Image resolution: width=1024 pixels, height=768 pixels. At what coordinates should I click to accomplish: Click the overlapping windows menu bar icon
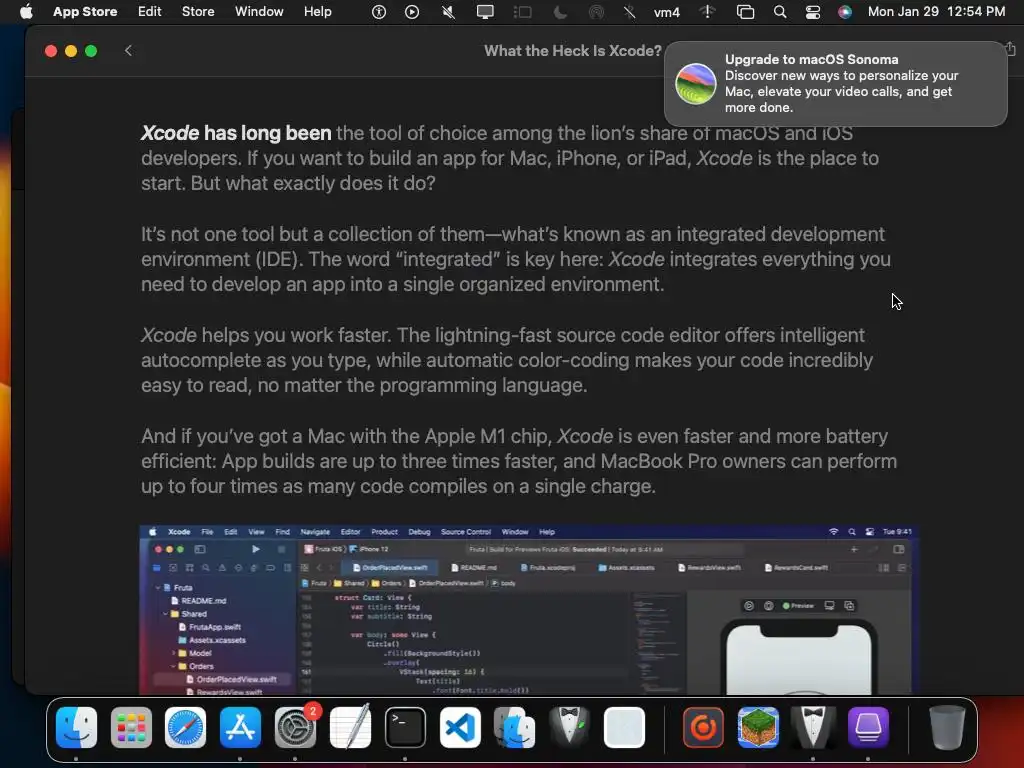(x=745, y=12)
